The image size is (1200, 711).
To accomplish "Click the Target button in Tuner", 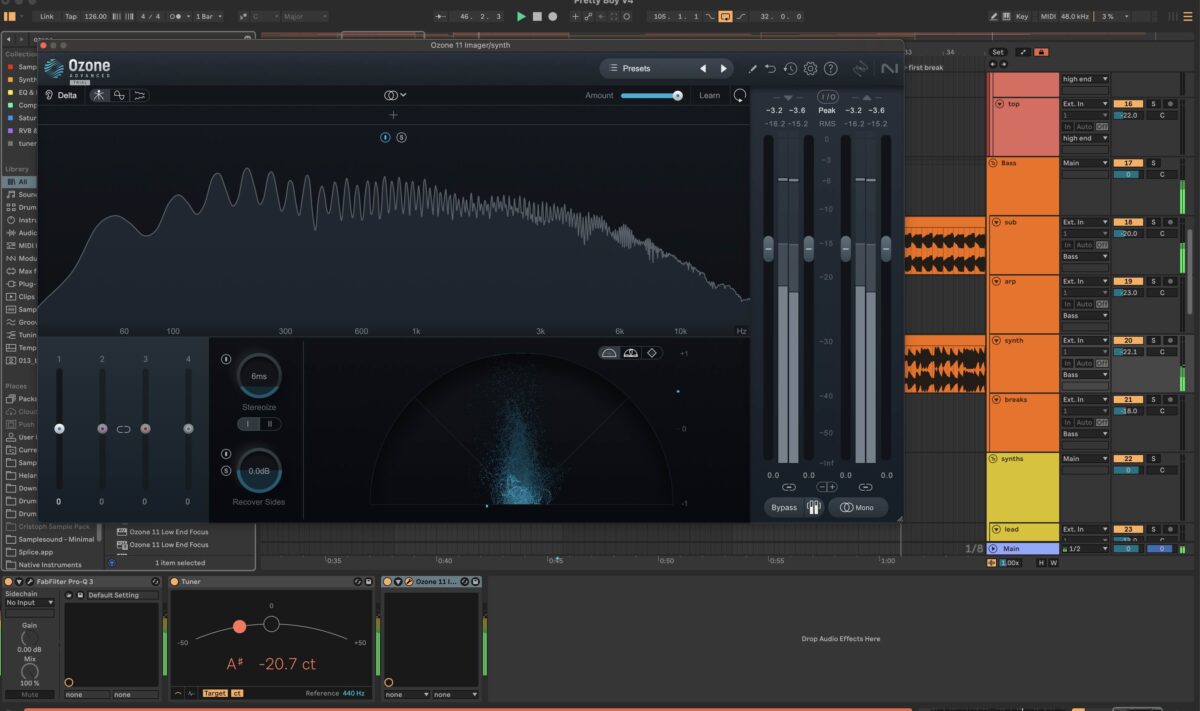I will coord(215,693).
